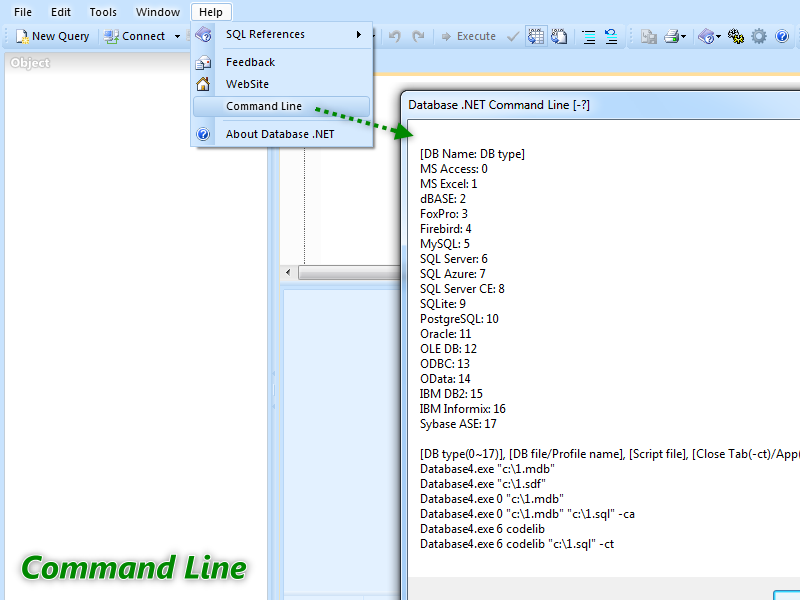Click the '[DB Name: DB type]' text
Viewport: 800px width, 600px height.
pyautogui.click(x=472, y=154)
